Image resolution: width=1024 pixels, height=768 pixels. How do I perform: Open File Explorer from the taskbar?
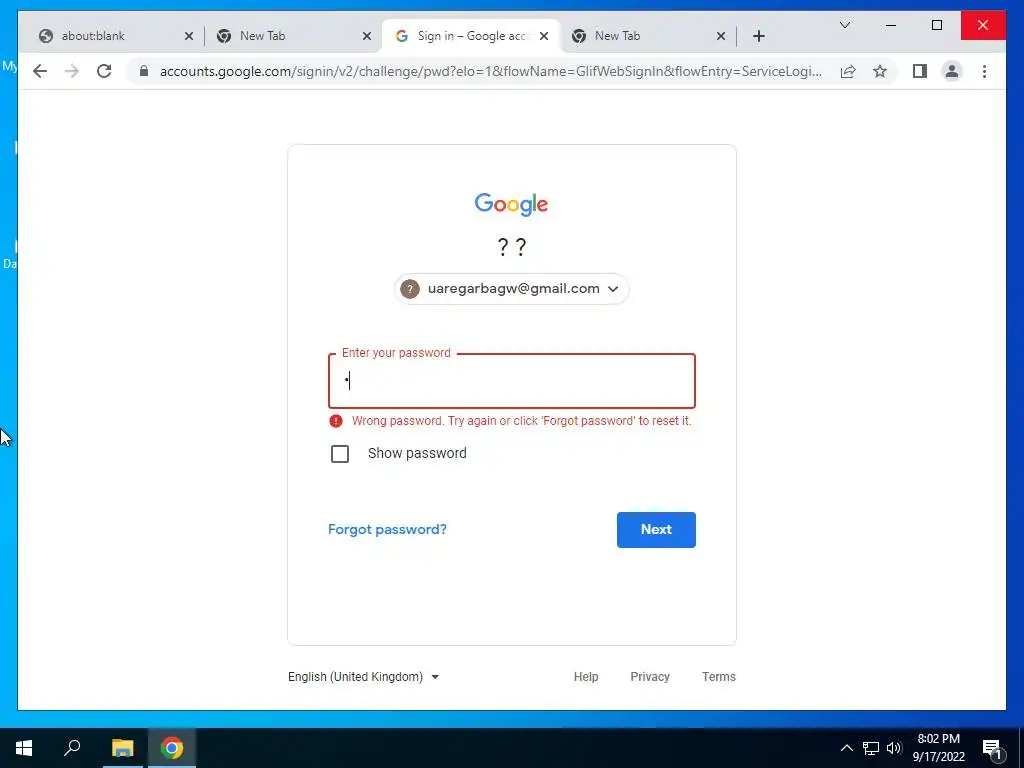122,748
